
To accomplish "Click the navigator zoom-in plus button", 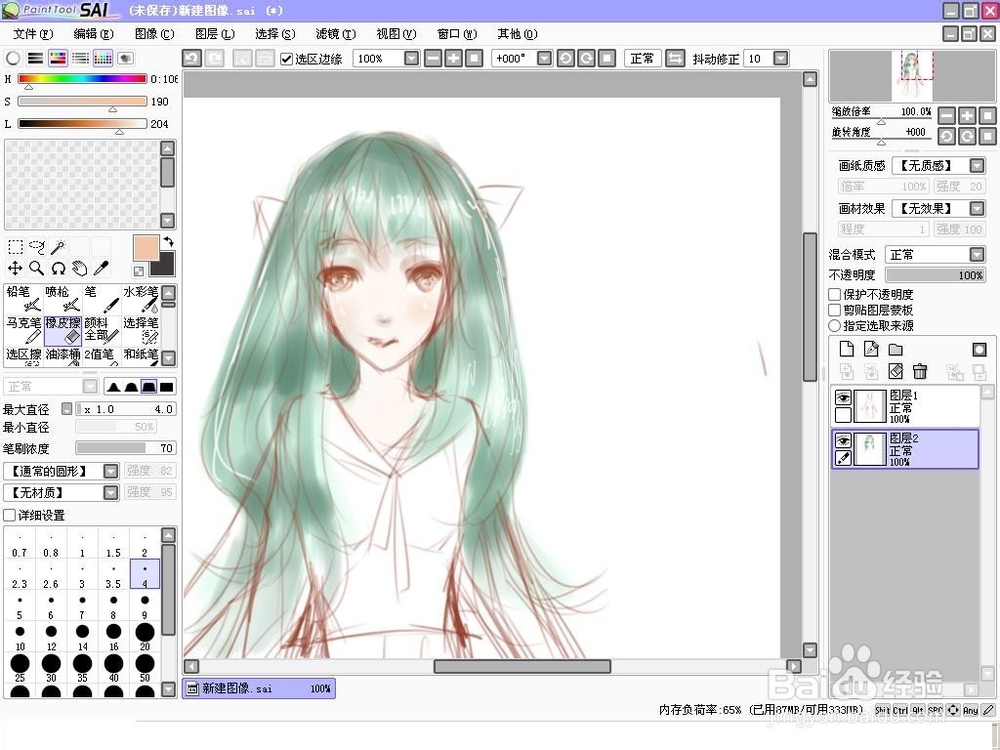I will point(967,115).
